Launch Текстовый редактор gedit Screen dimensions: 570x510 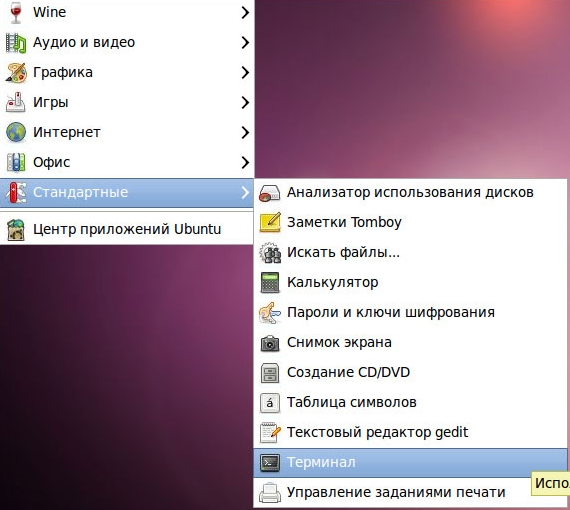coord(410,433)
